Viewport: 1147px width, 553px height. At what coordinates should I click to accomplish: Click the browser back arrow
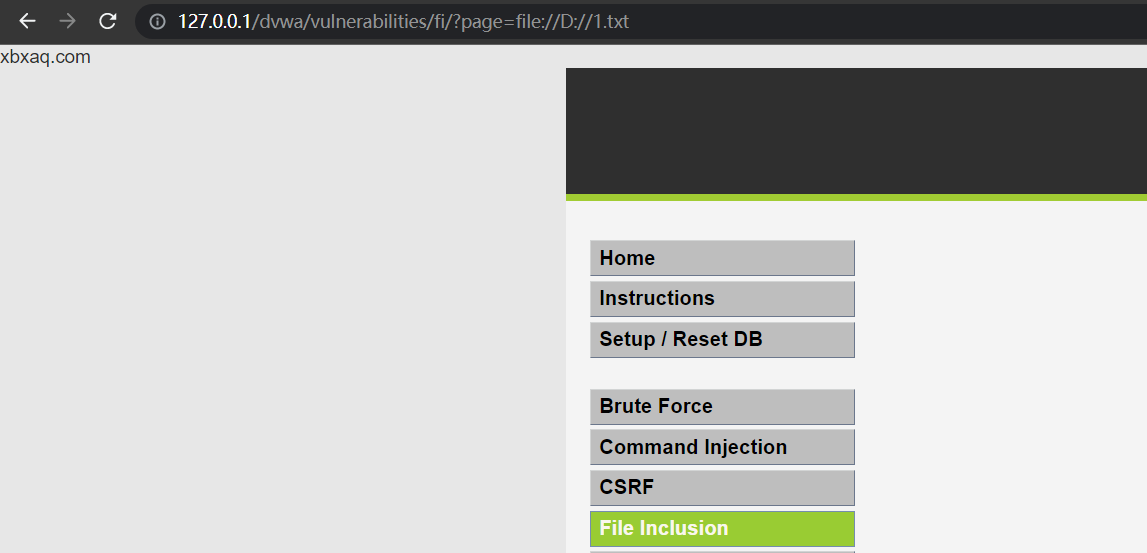coord(27,21)
